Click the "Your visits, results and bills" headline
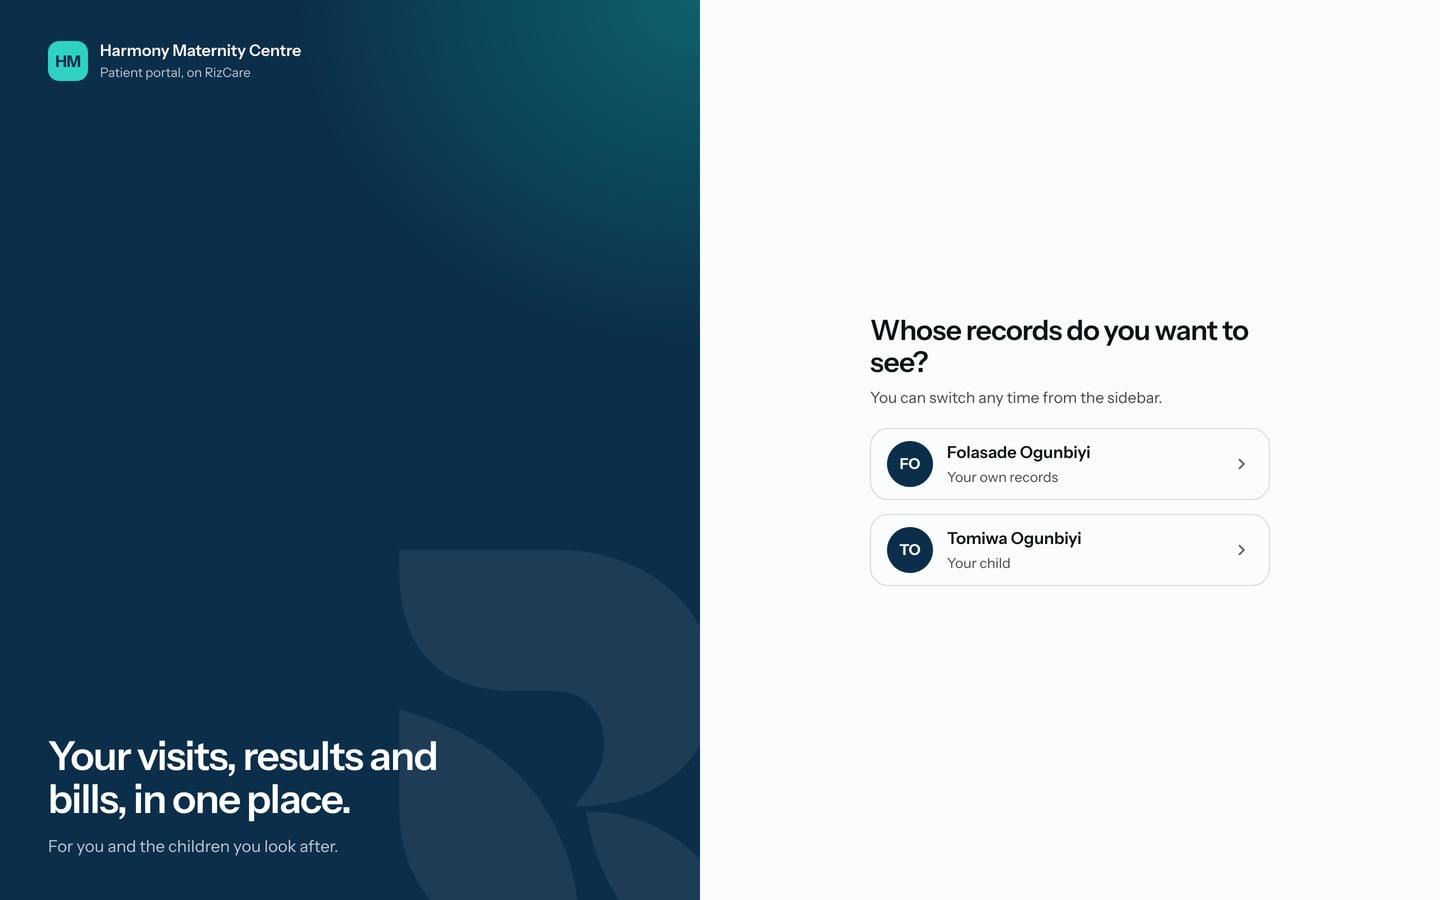1440x900 pixels. pyautogui.click(x=243, y=778)
